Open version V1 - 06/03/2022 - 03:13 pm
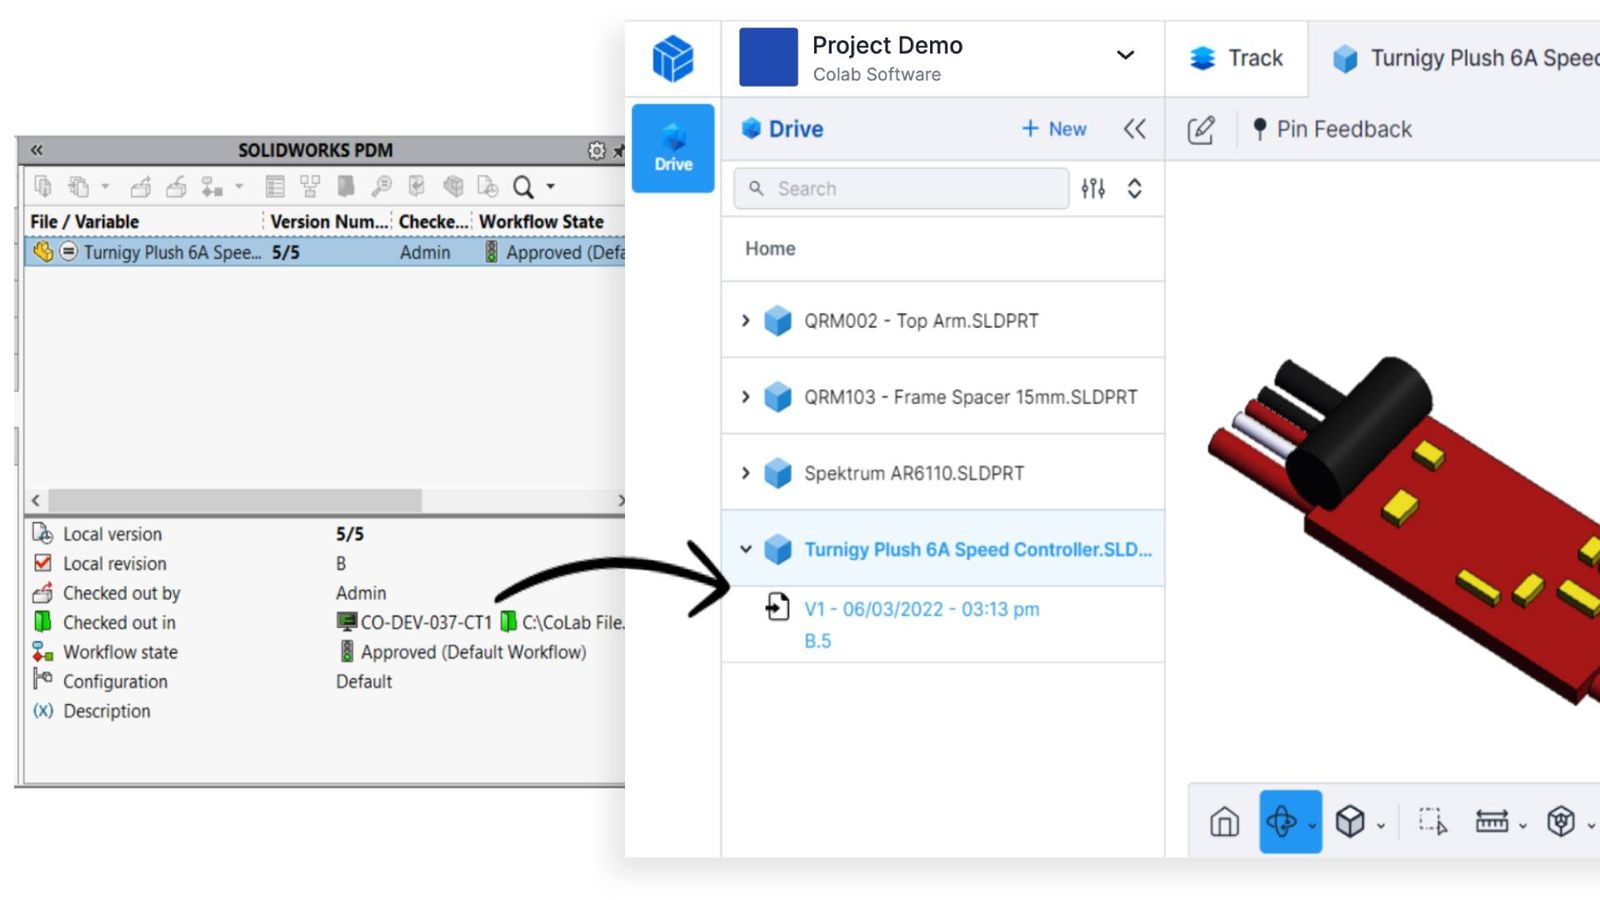1600x900 pixels. pyautogui.click(x=921, y=609)
